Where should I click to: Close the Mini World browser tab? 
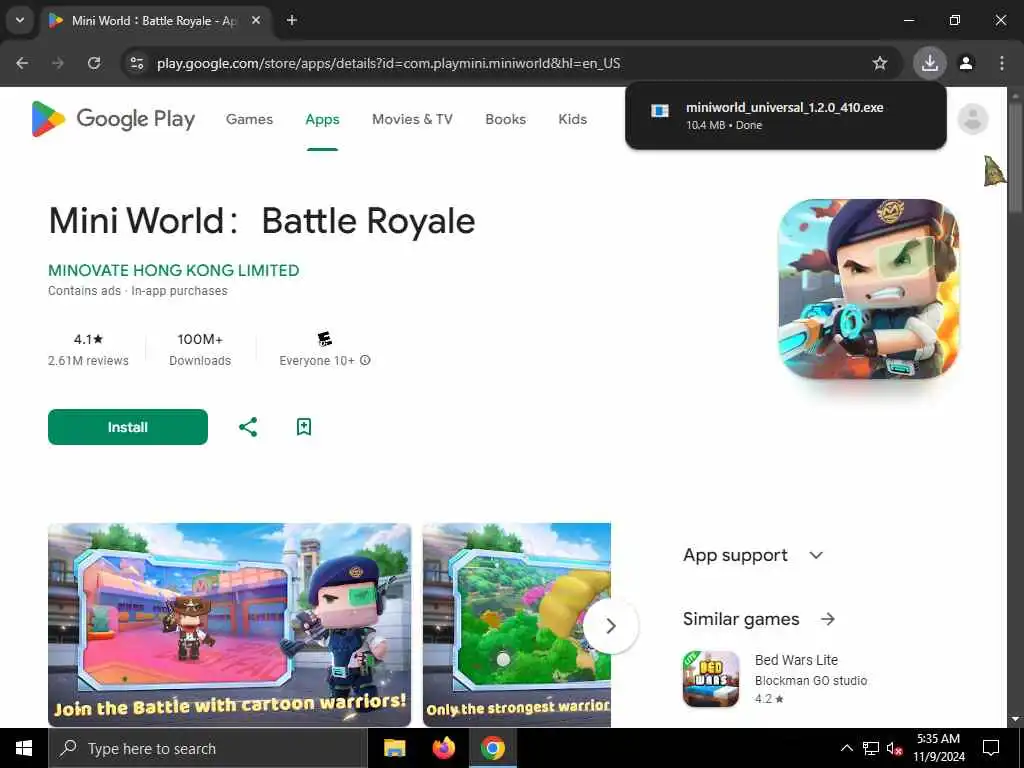click(256, 20)
